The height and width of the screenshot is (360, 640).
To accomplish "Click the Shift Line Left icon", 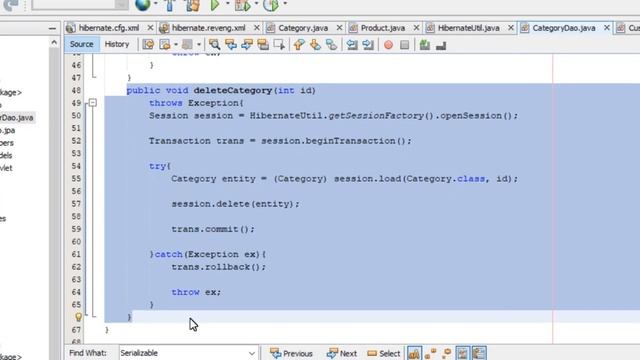I will click(352, 44).
